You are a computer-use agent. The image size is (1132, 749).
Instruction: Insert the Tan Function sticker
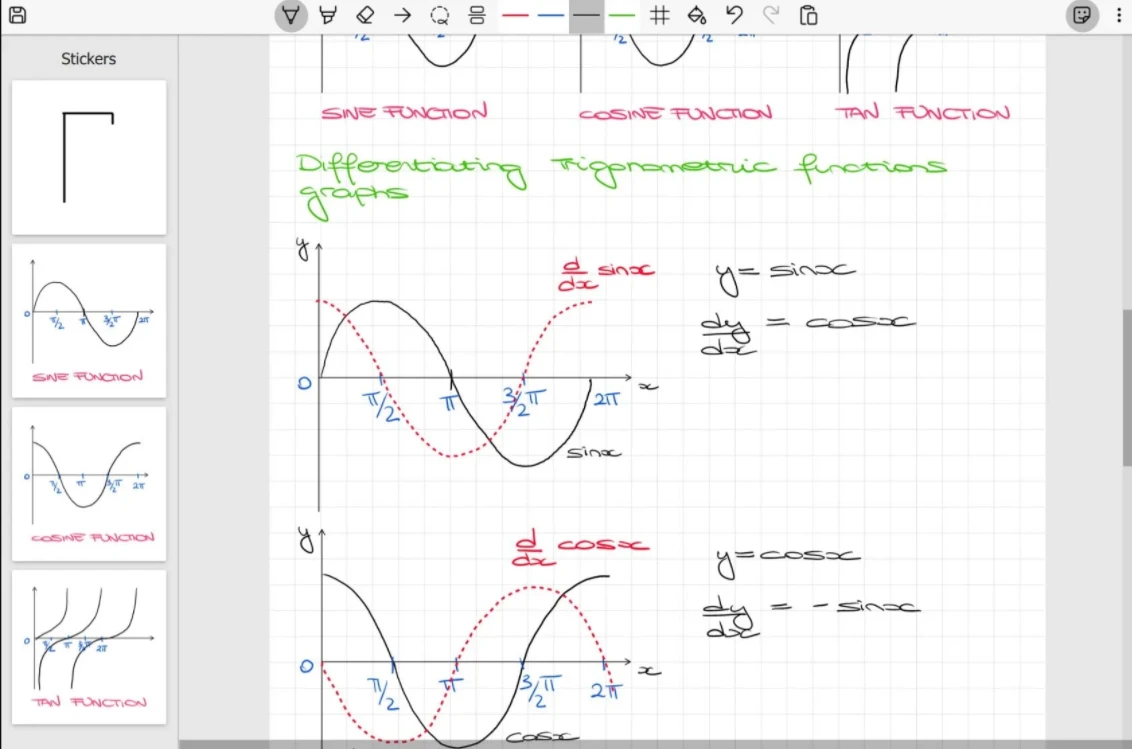89,647
